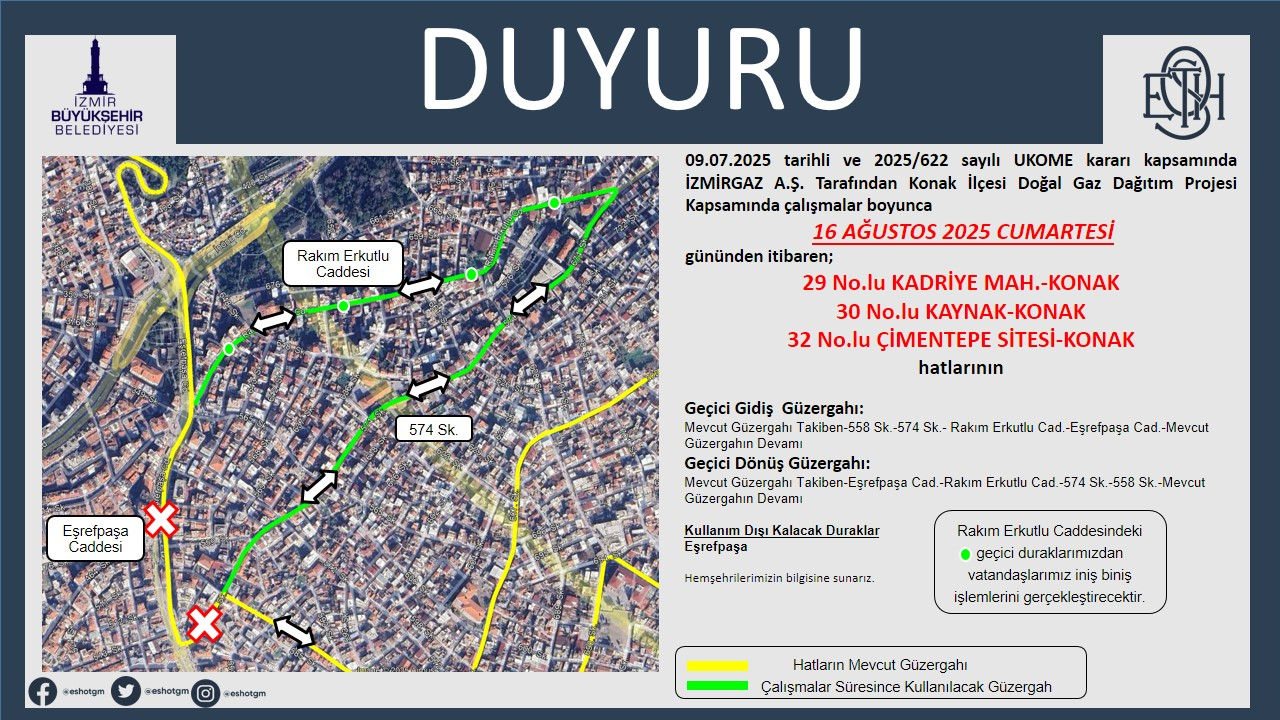Click the Twitter bird icon
This screenshot has height=720, width=1280.
[x=126, y=692]
